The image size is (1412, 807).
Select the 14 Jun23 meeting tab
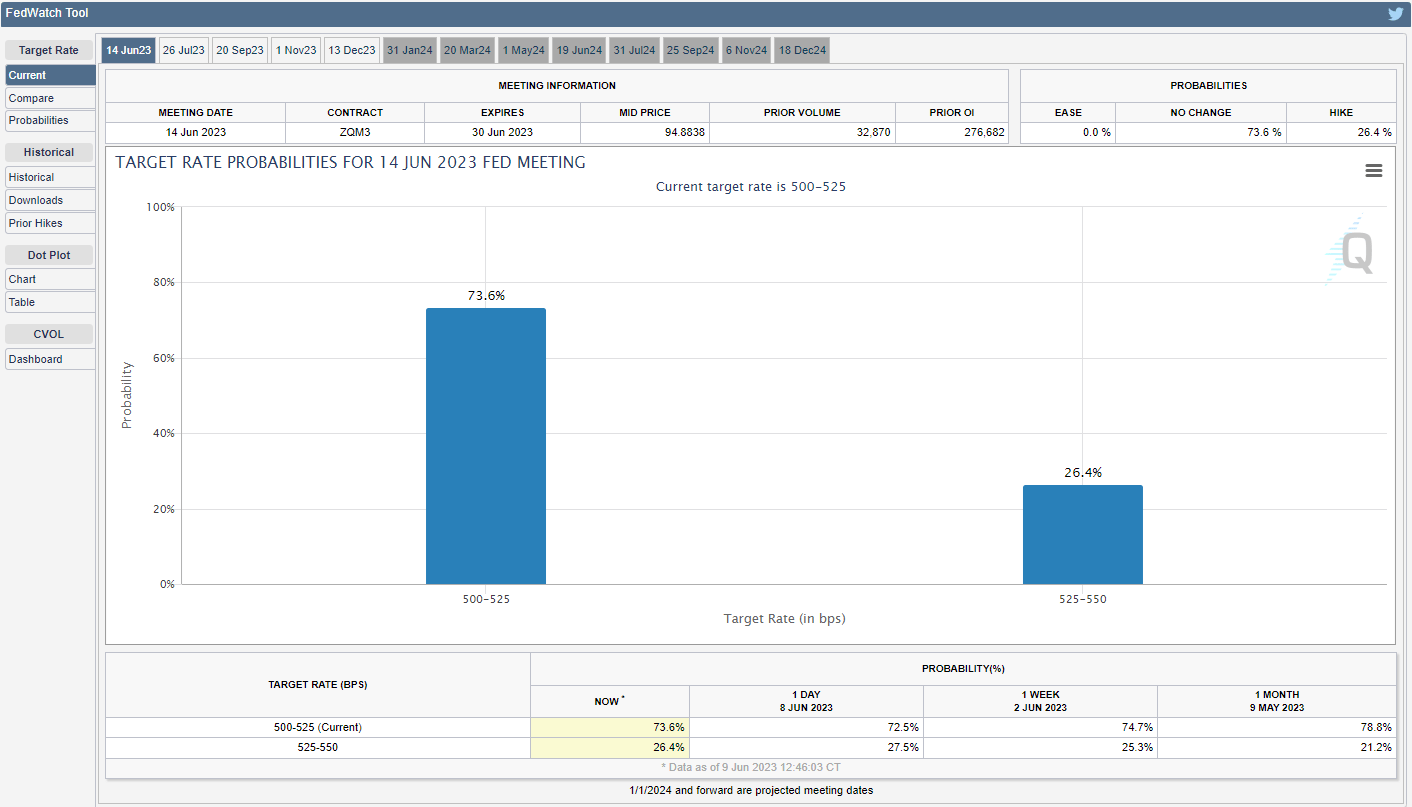click(x=128, y=50)
